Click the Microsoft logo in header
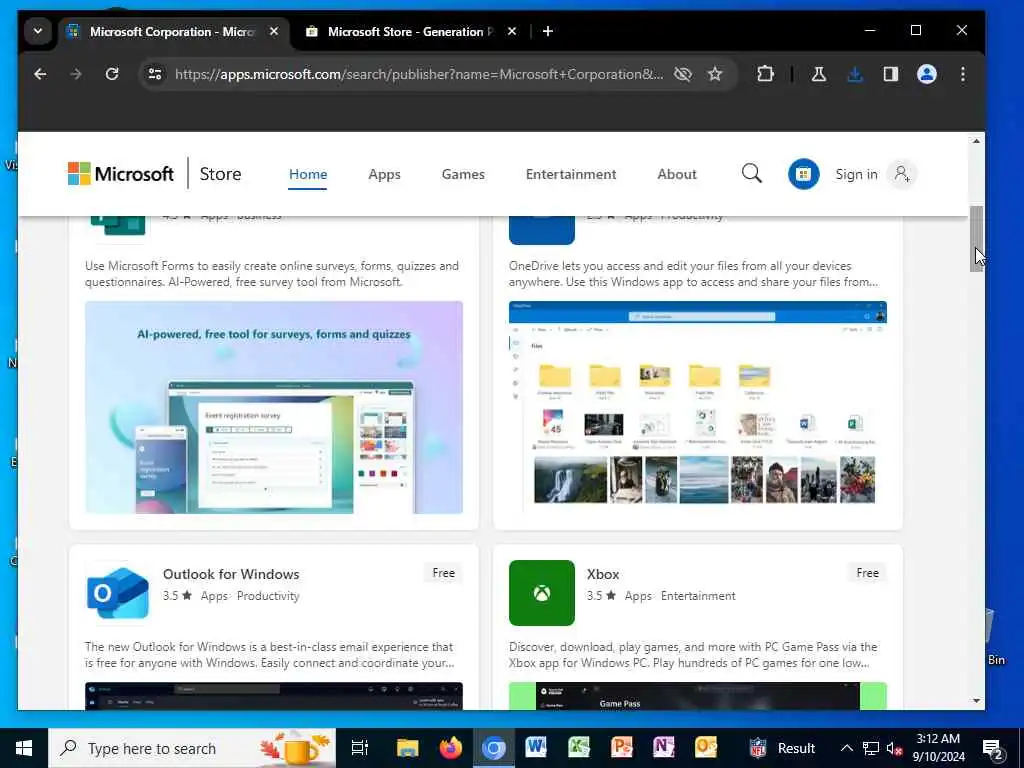Image resolution: width=1024 pixels, height=768 pixels. [x=121, y=174]
